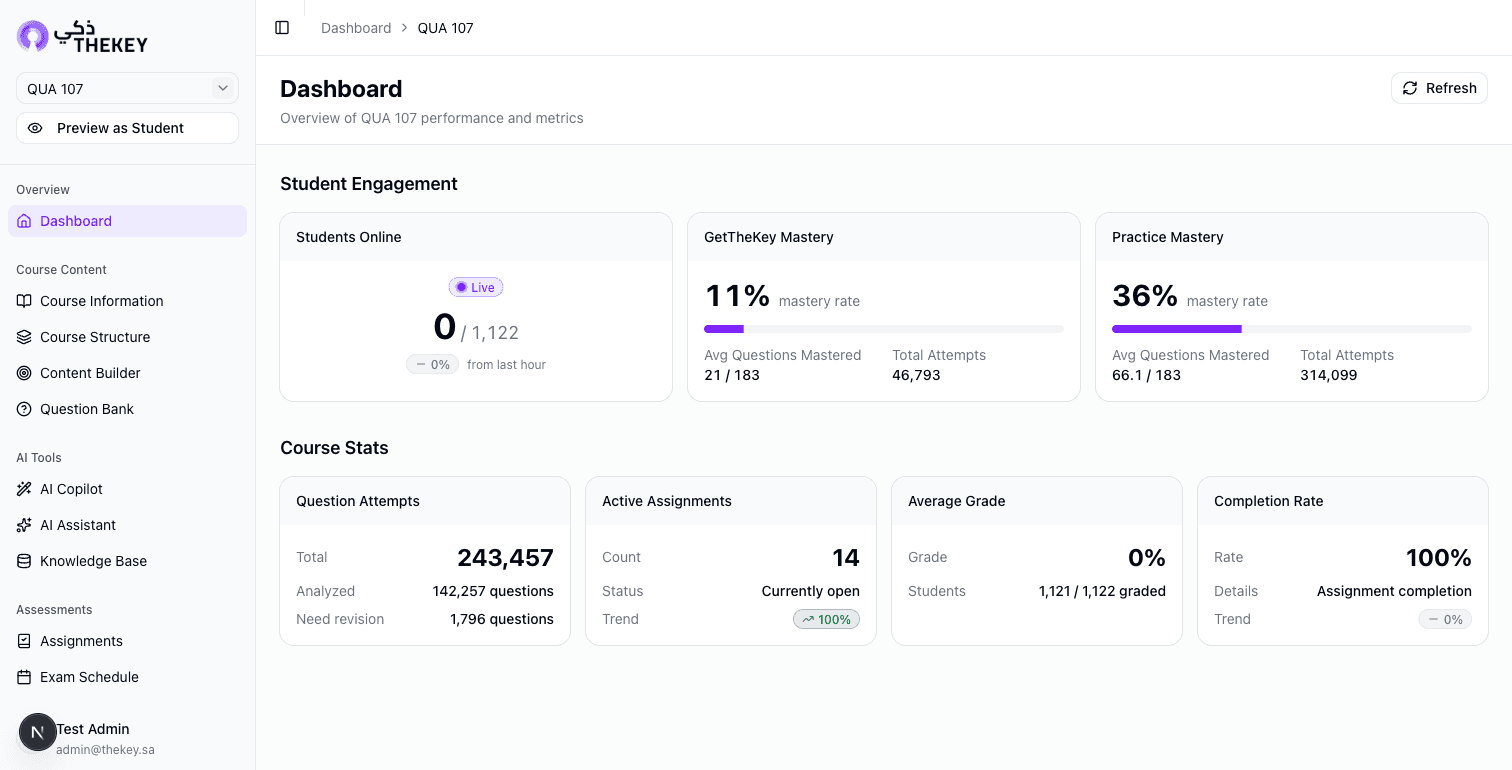Open the Content Builder tool
Screen dimensions: 1512x770
click(x=91, y=373)
